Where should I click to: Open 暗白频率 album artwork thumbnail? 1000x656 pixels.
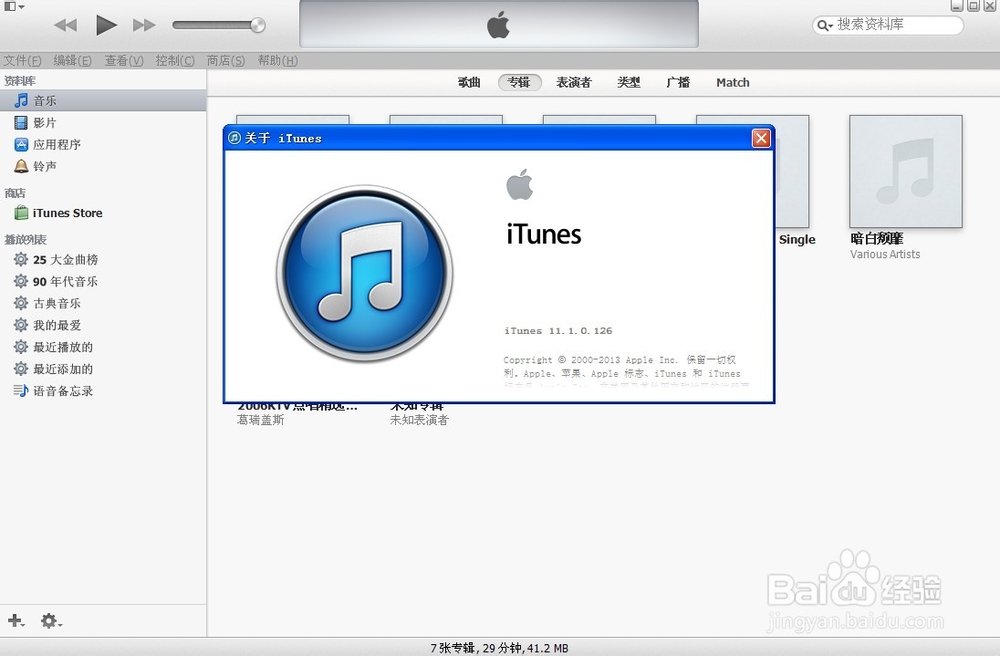coord(906,171)
